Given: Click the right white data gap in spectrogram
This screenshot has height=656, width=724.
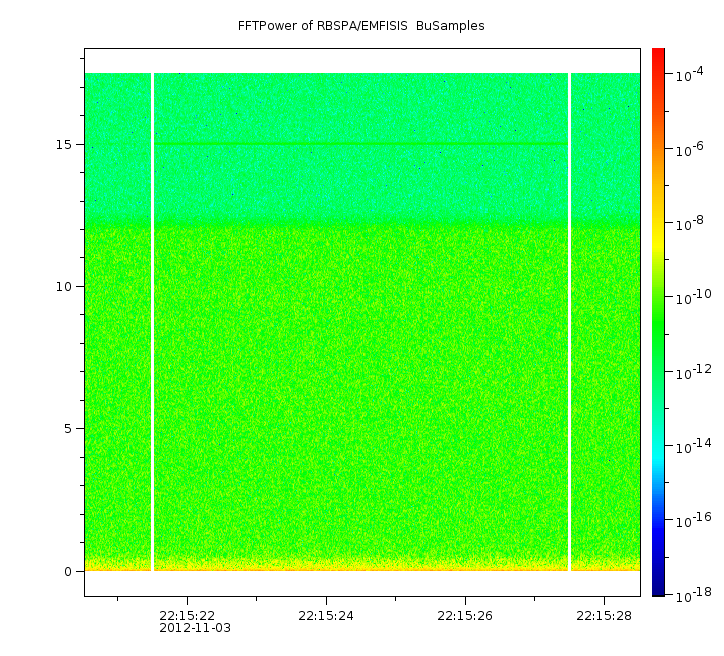Looking at the screenshot, I should coord(569,320).
